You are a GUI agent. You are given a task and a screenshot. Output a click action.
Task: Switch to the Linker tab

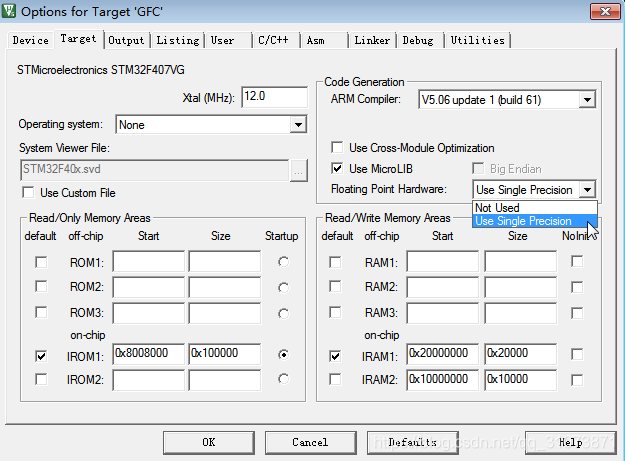coord(372,40)
